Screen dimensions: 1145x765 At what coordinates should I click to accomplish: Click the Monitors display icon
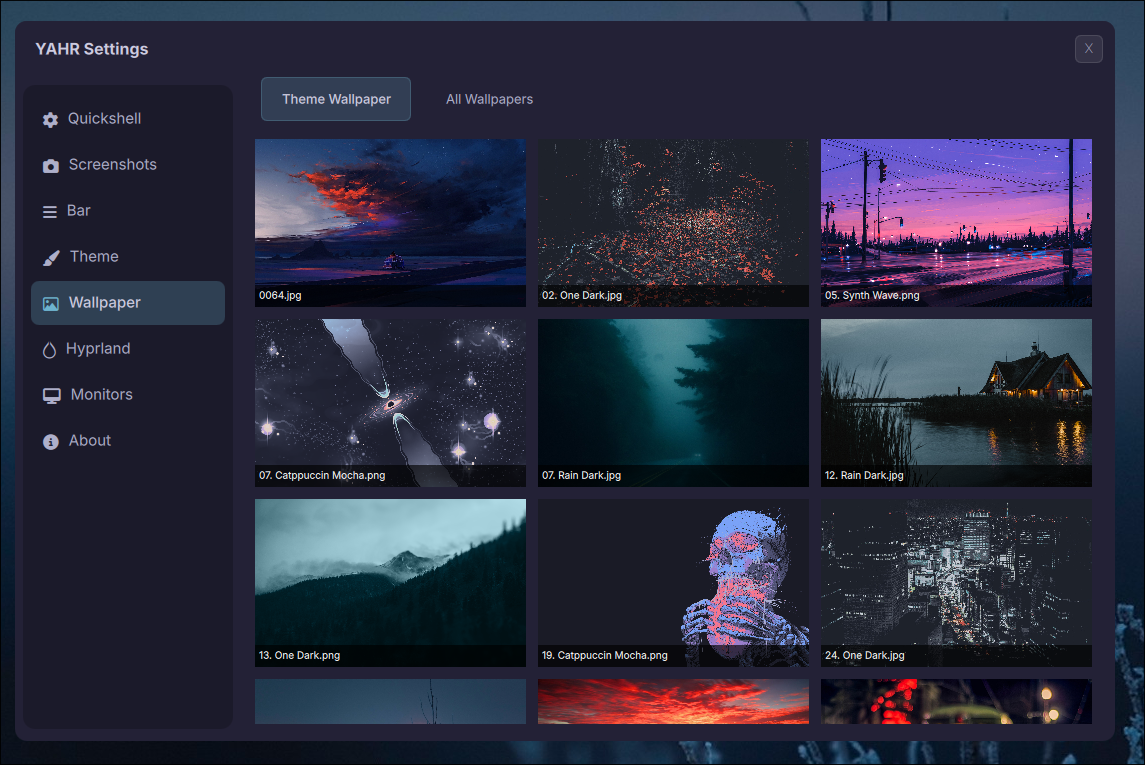[52, 396]
